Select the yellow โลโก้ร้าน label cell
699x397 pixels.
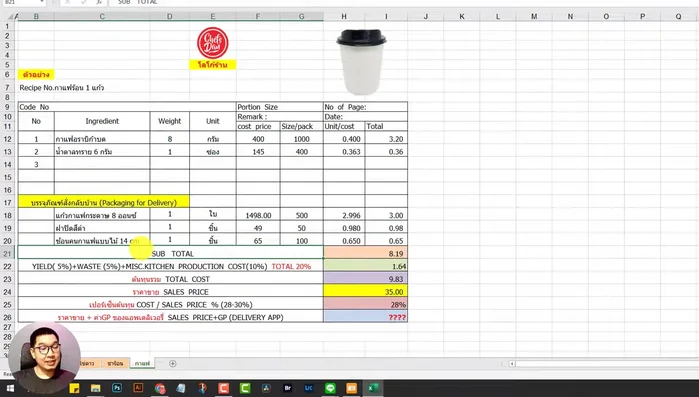(213, 65)
